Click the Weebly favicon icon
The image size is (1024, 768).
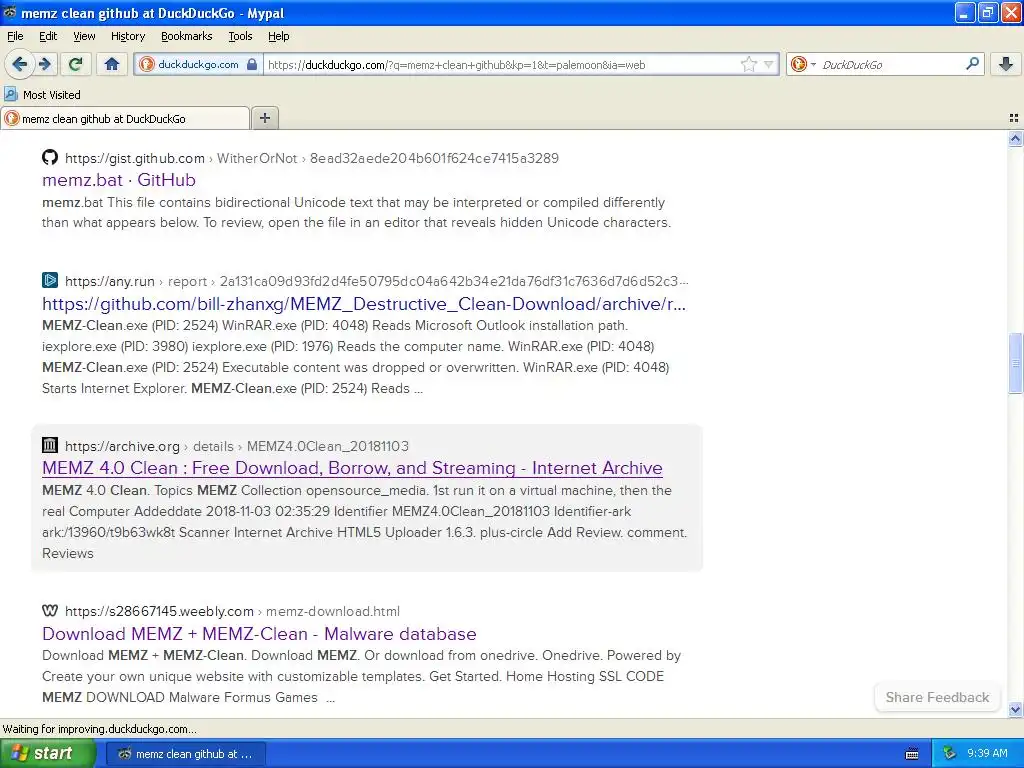click(50, 610)
